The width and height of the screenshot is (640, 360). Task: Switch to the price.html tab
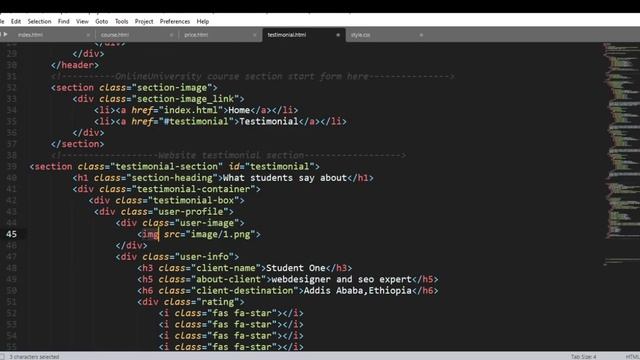pyautogui.click(x=196, y=35)
